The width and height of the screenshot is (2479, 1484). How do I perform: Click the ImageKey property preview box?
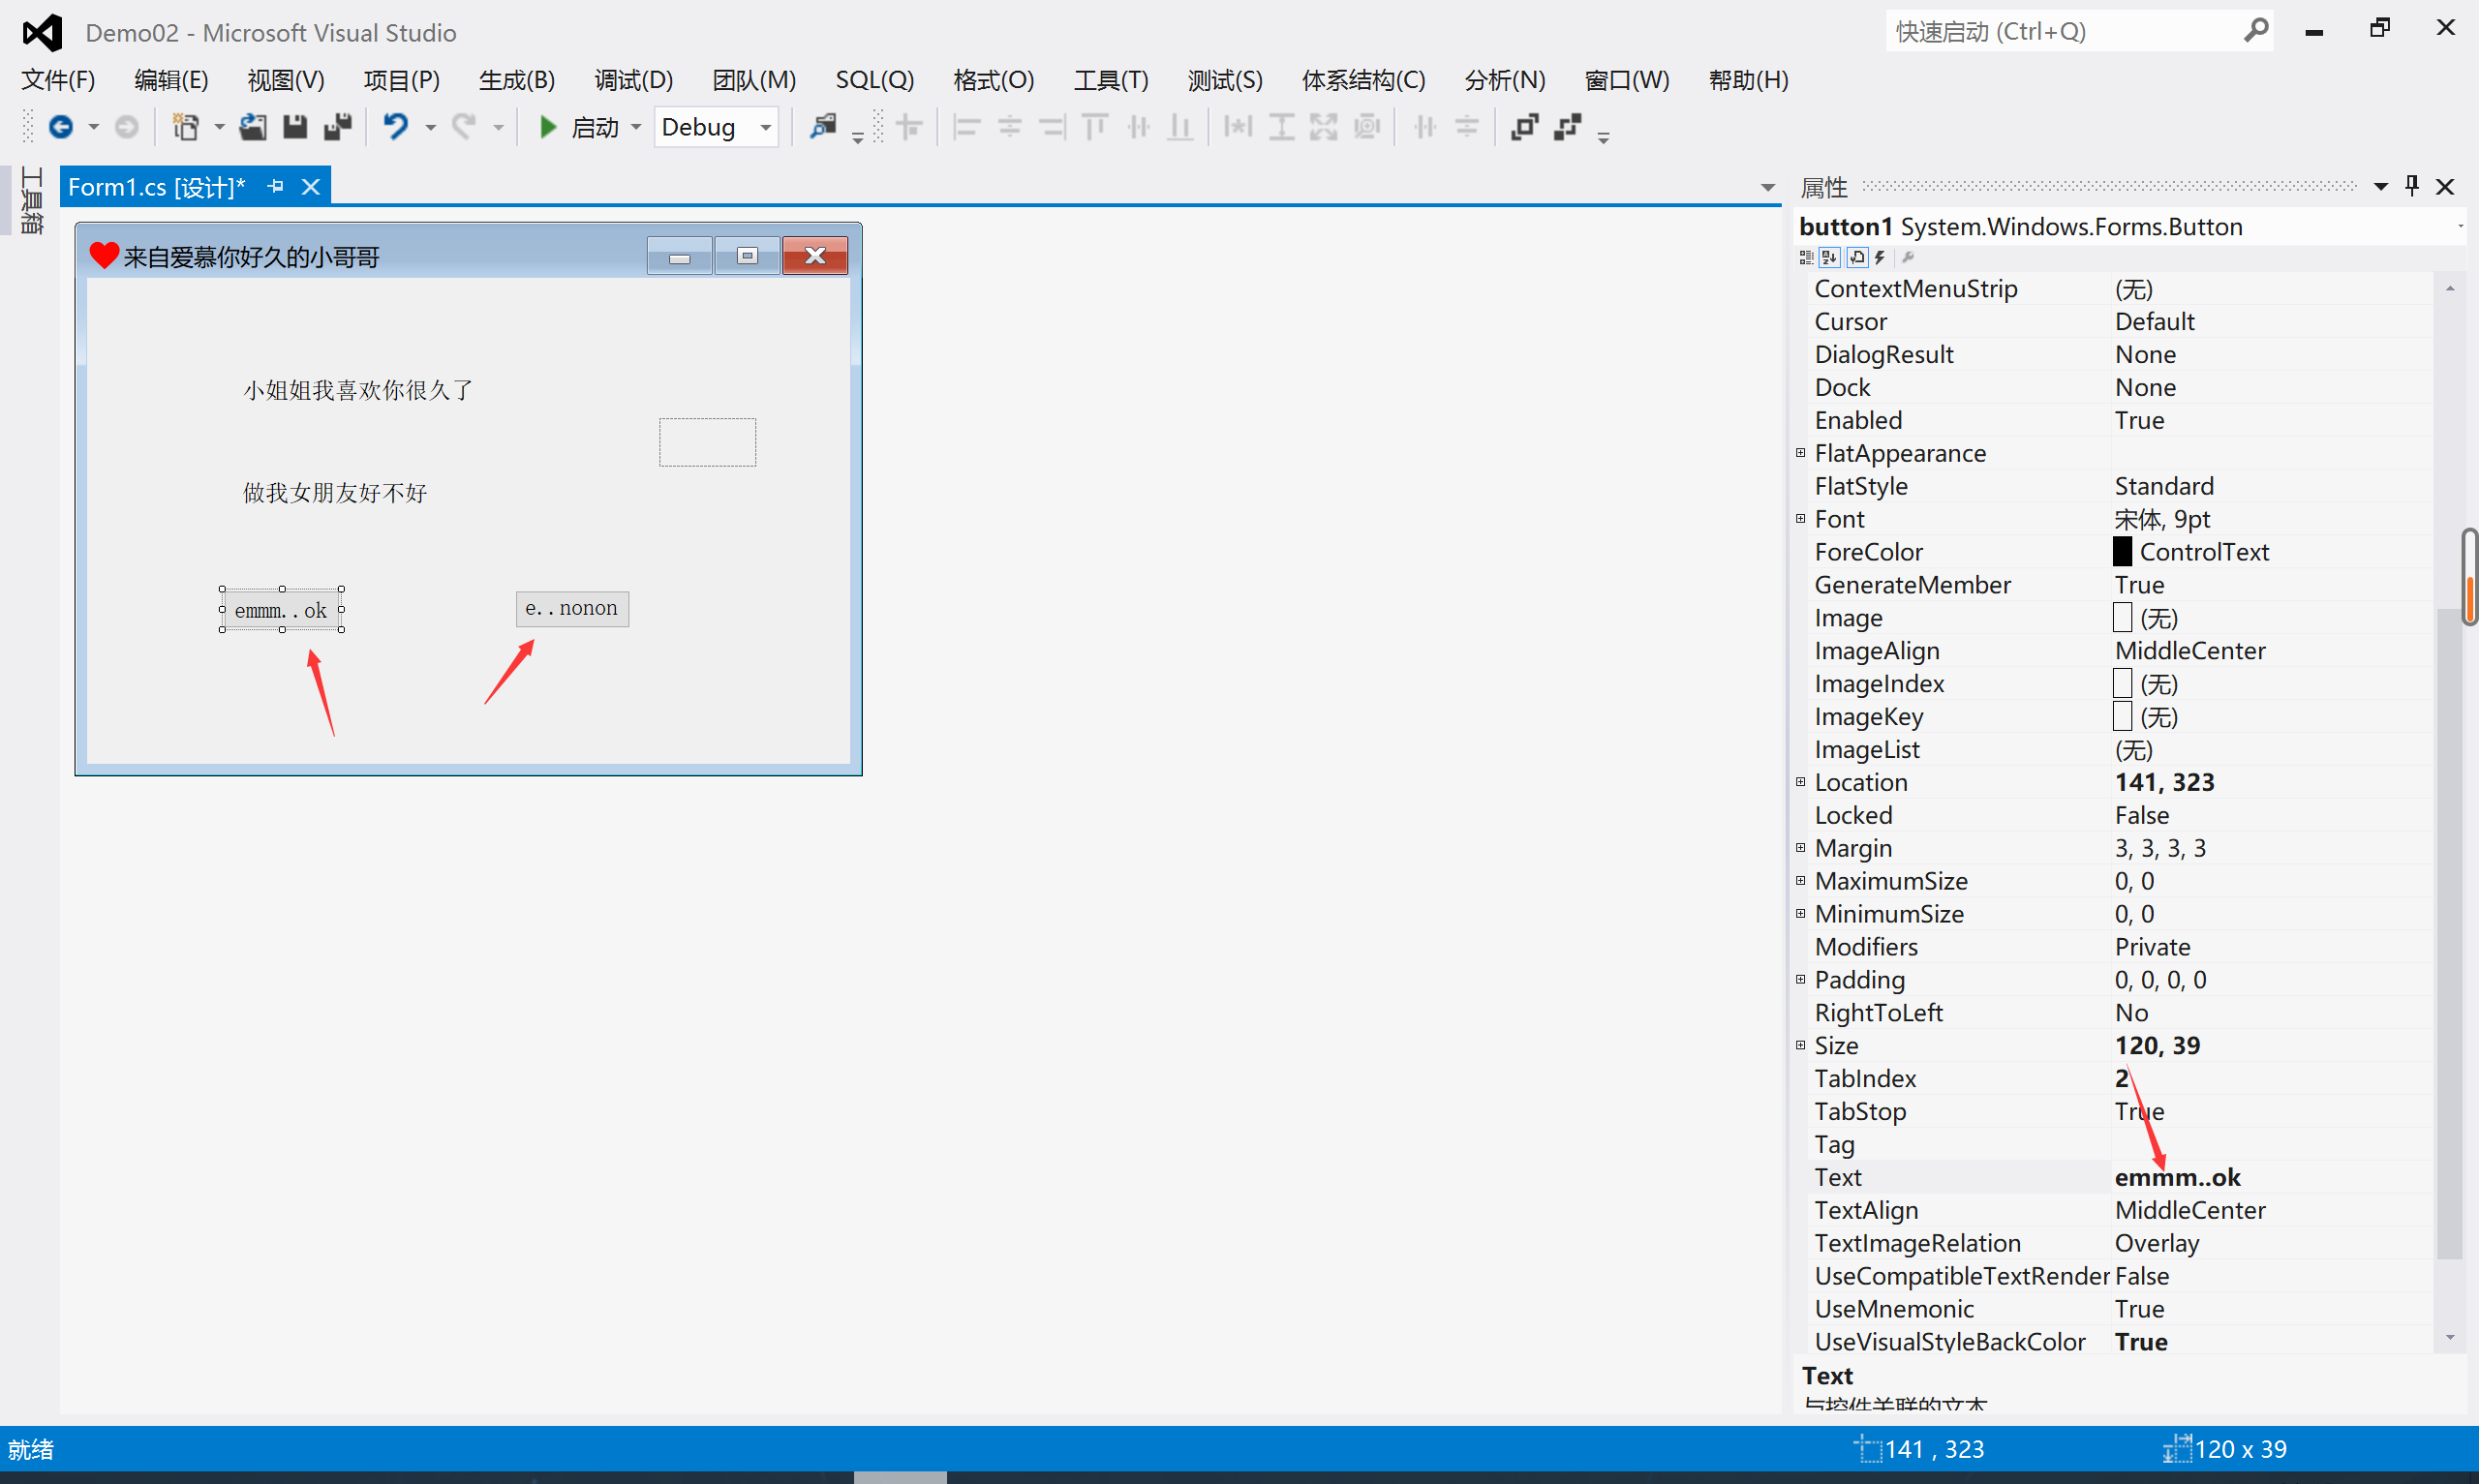point(2123,717)
